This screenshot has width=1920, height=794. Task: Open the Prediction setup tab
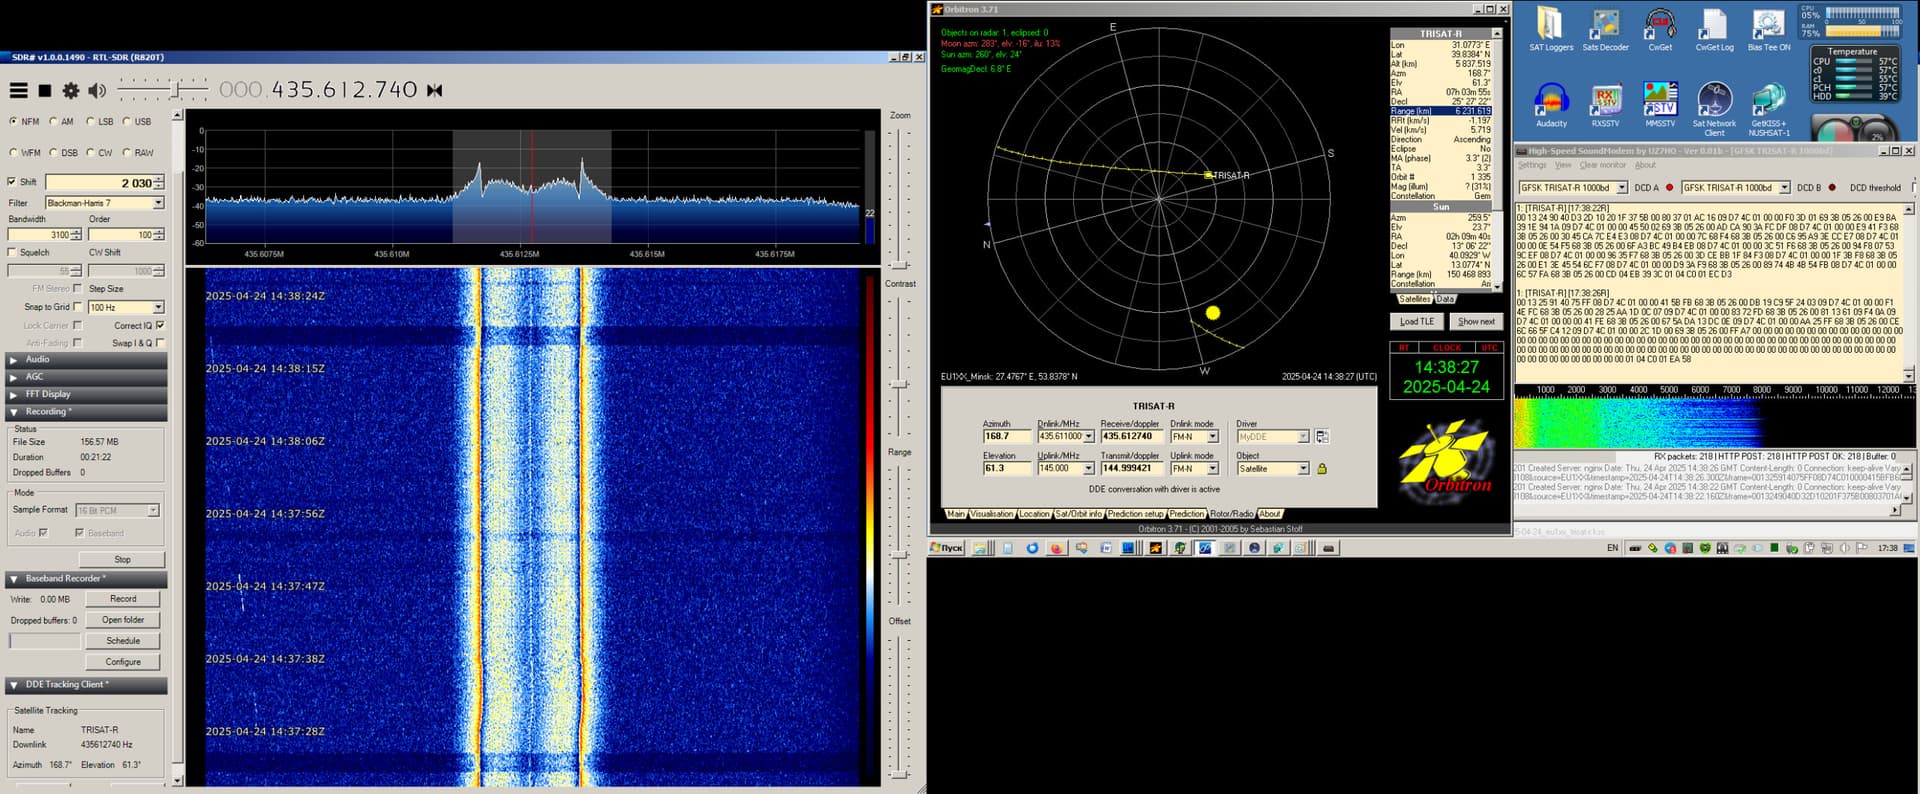click(1135, 514)
